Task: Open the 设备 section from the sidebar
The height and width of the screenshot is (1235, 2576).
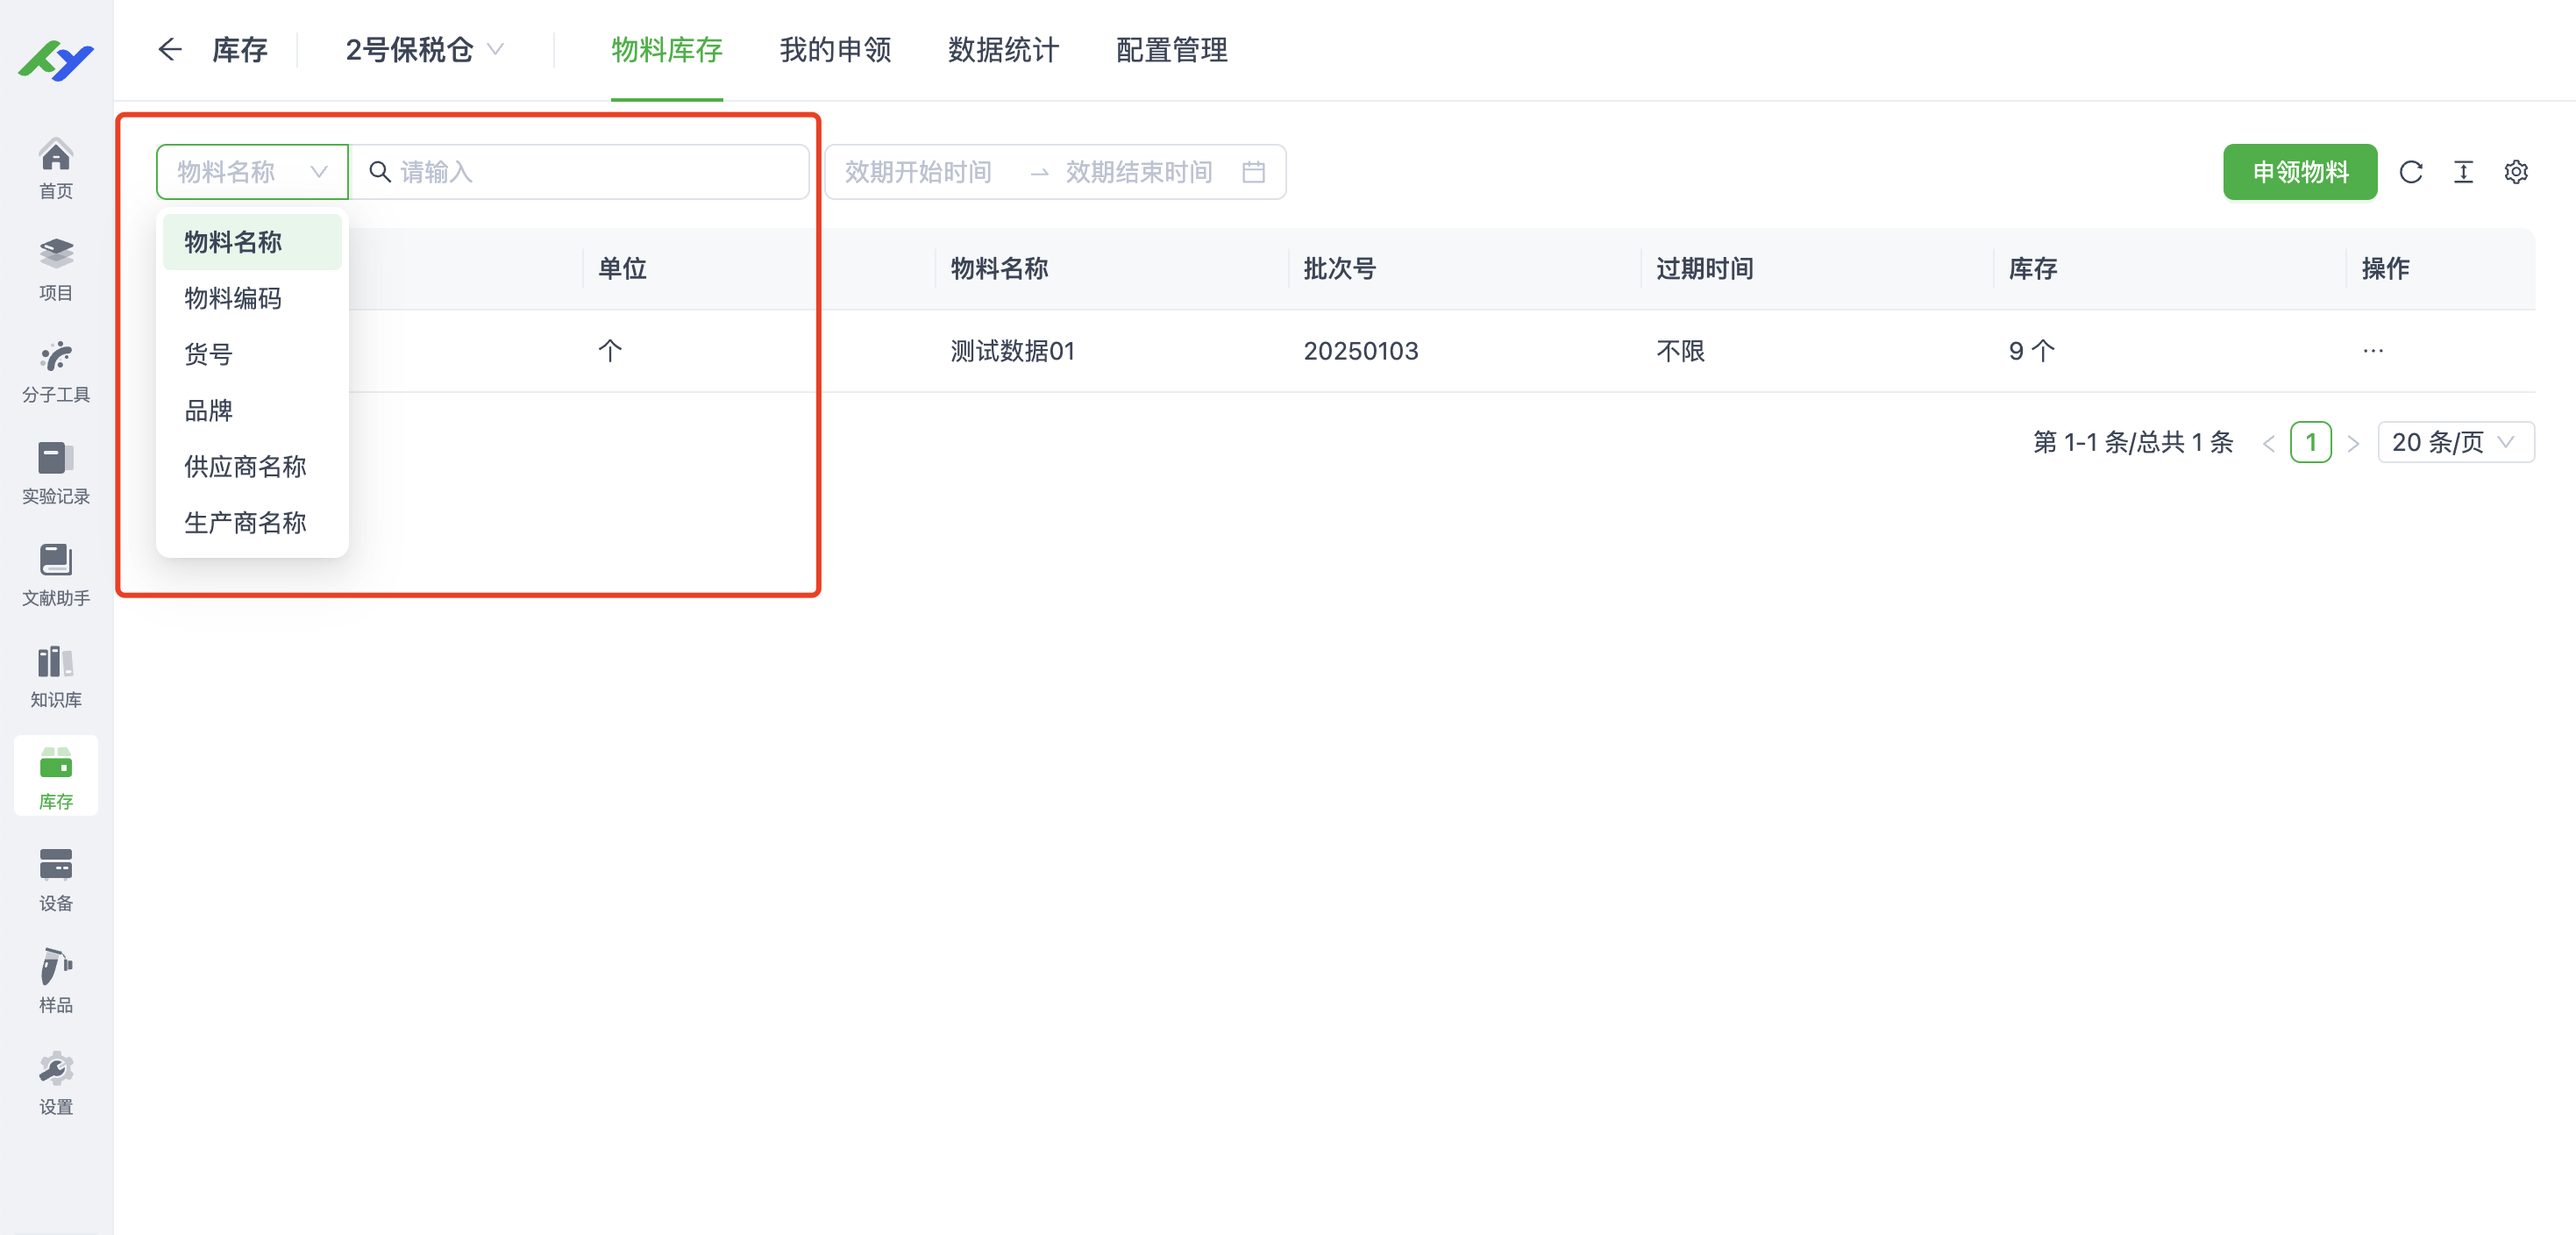Action: click(x=55, y=878)
